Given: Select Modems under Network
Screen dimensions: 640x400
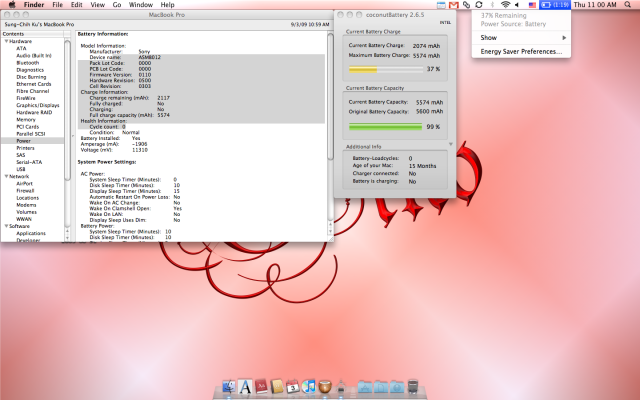Looking at the screenshot, I should (26, 205).
